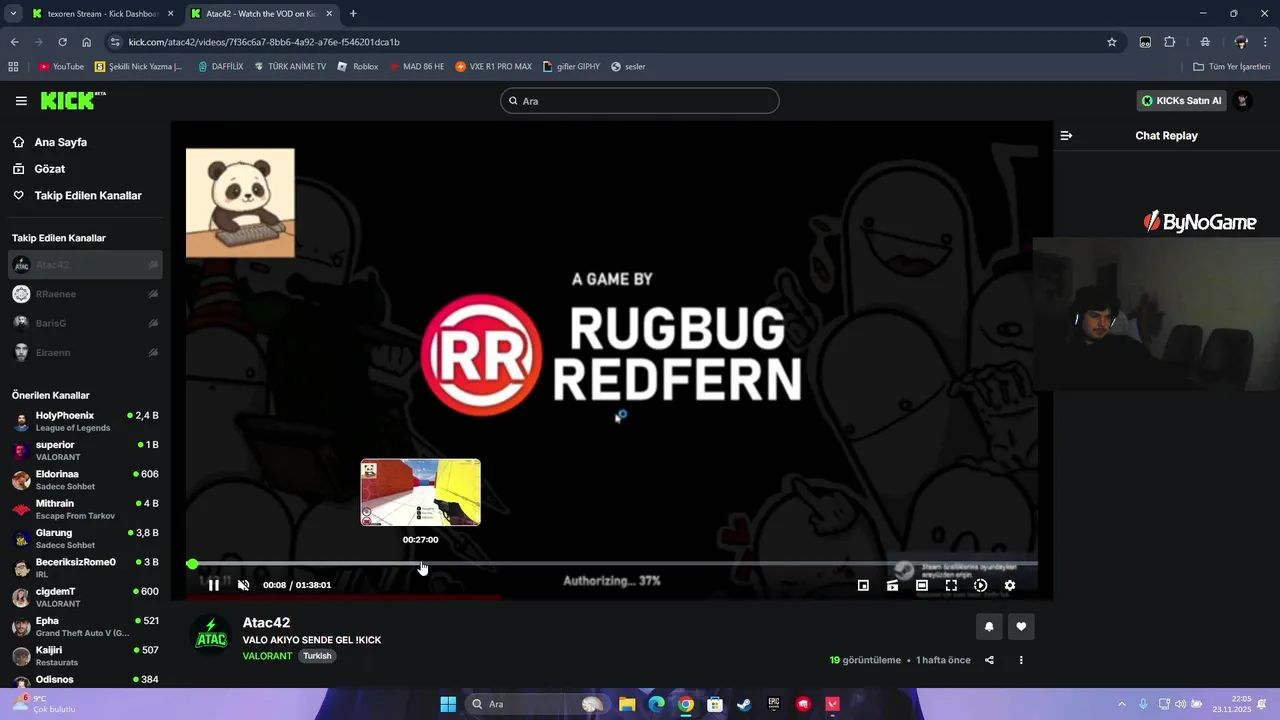Open Chrome tab search dropdown
Screen dimensions: 1280x720
[x=13, y=14]
